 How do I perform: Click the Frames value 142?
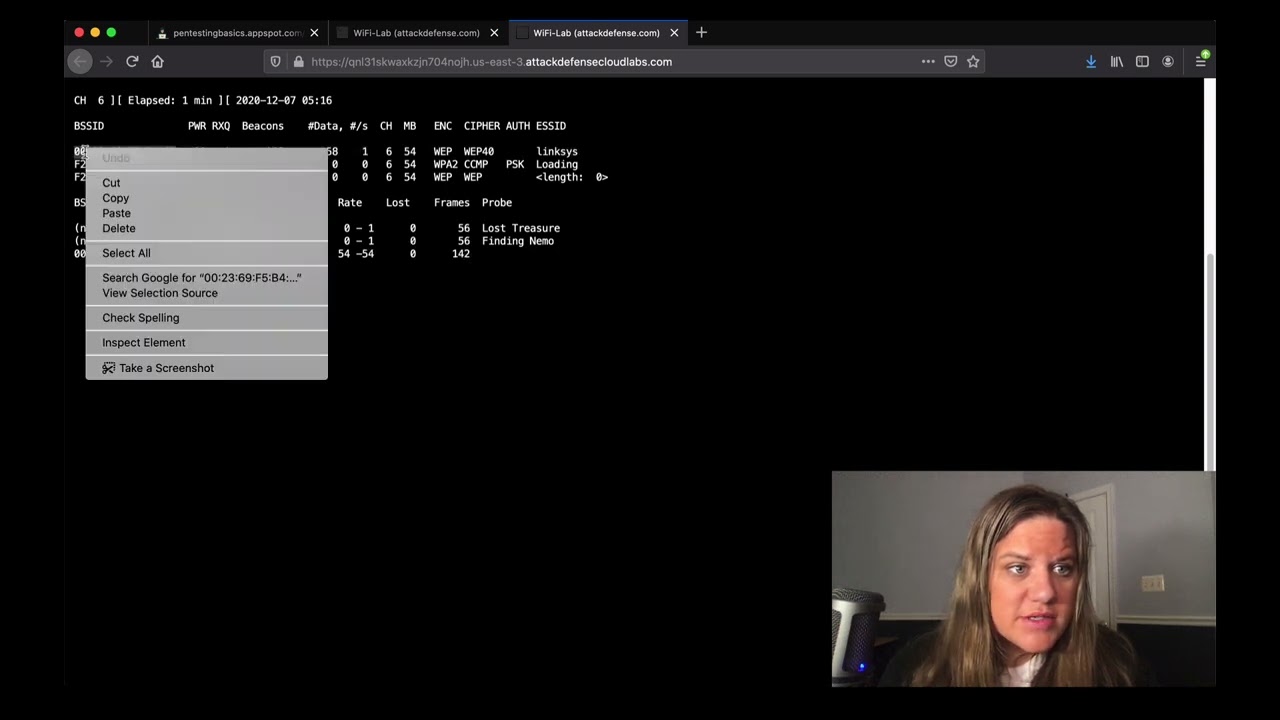point(461,254)
